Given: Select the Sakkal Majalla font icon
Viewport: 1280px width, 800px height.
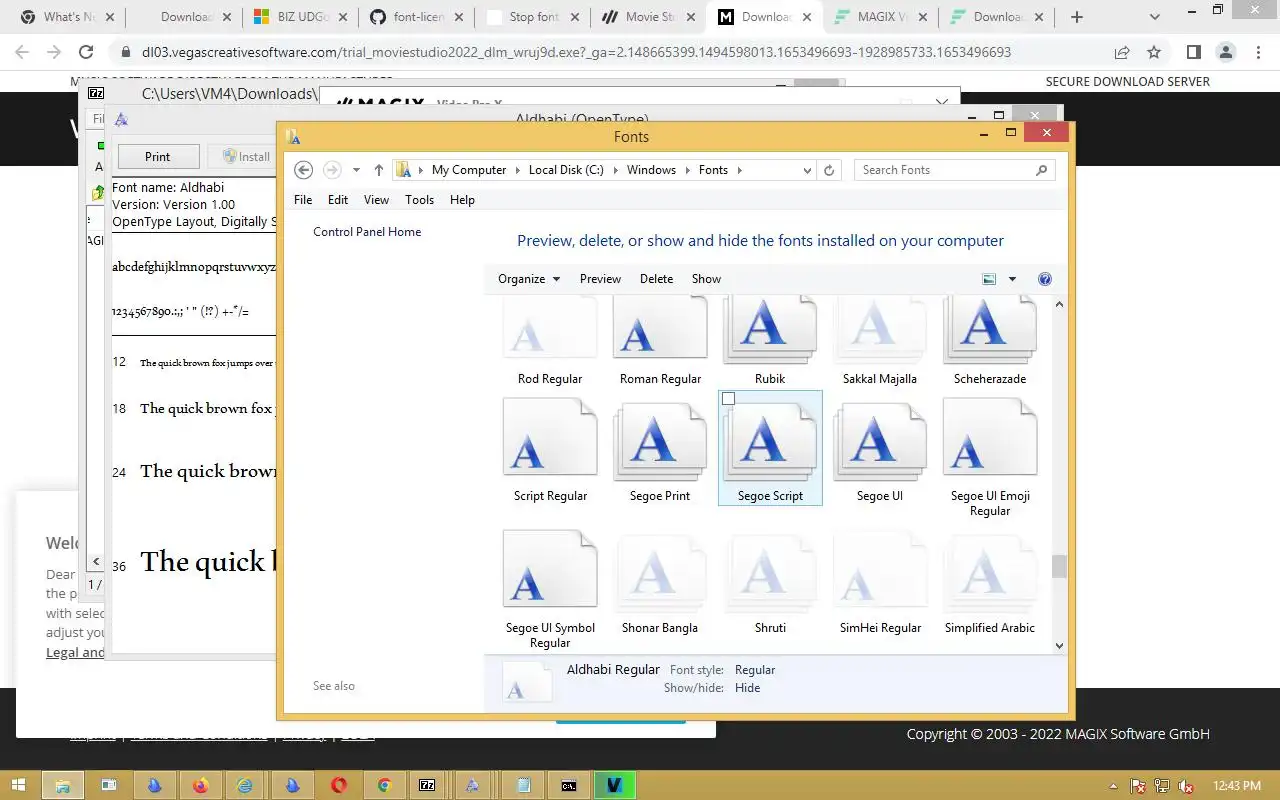Looking at the screenshot, I should point(880,330).
